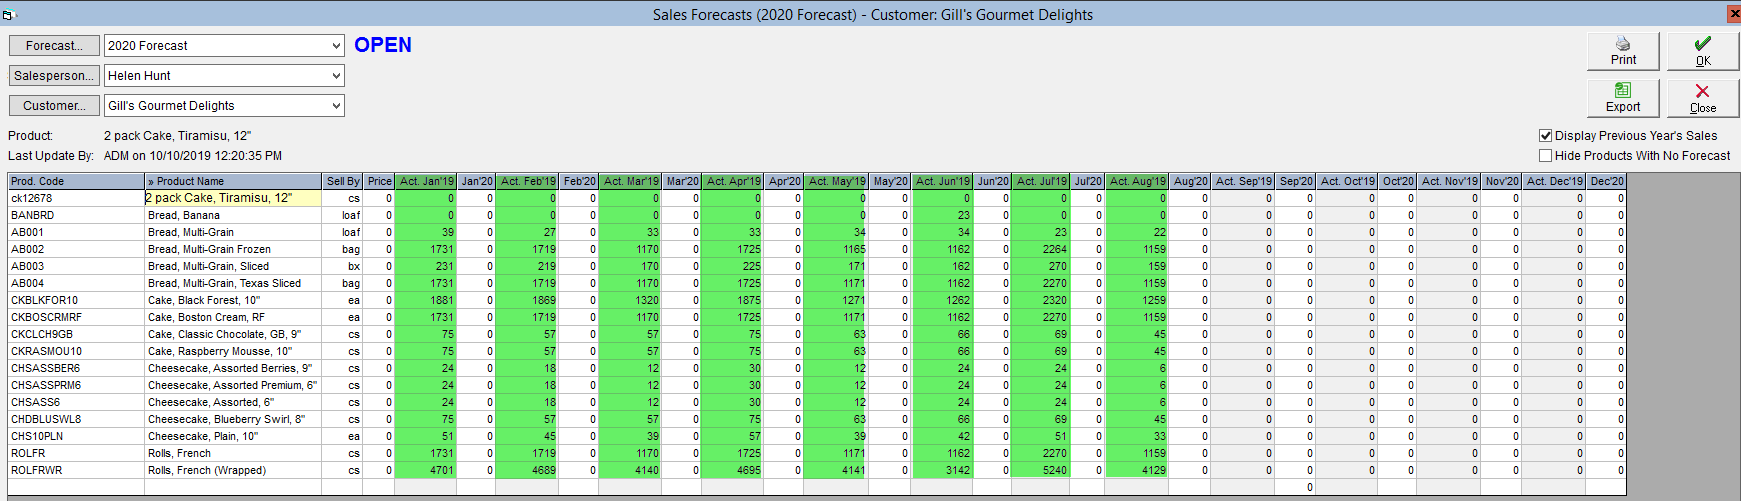Click the red X Close button
This screenshot has height=501, width=1741.
point(1703,98)
